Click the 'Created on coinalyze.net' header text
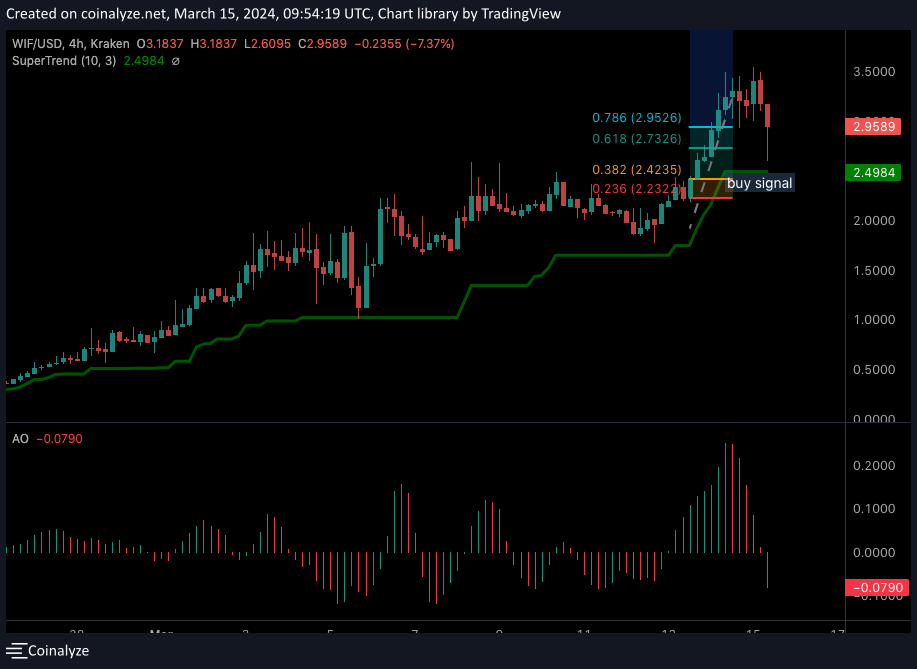 coord(86,13)
